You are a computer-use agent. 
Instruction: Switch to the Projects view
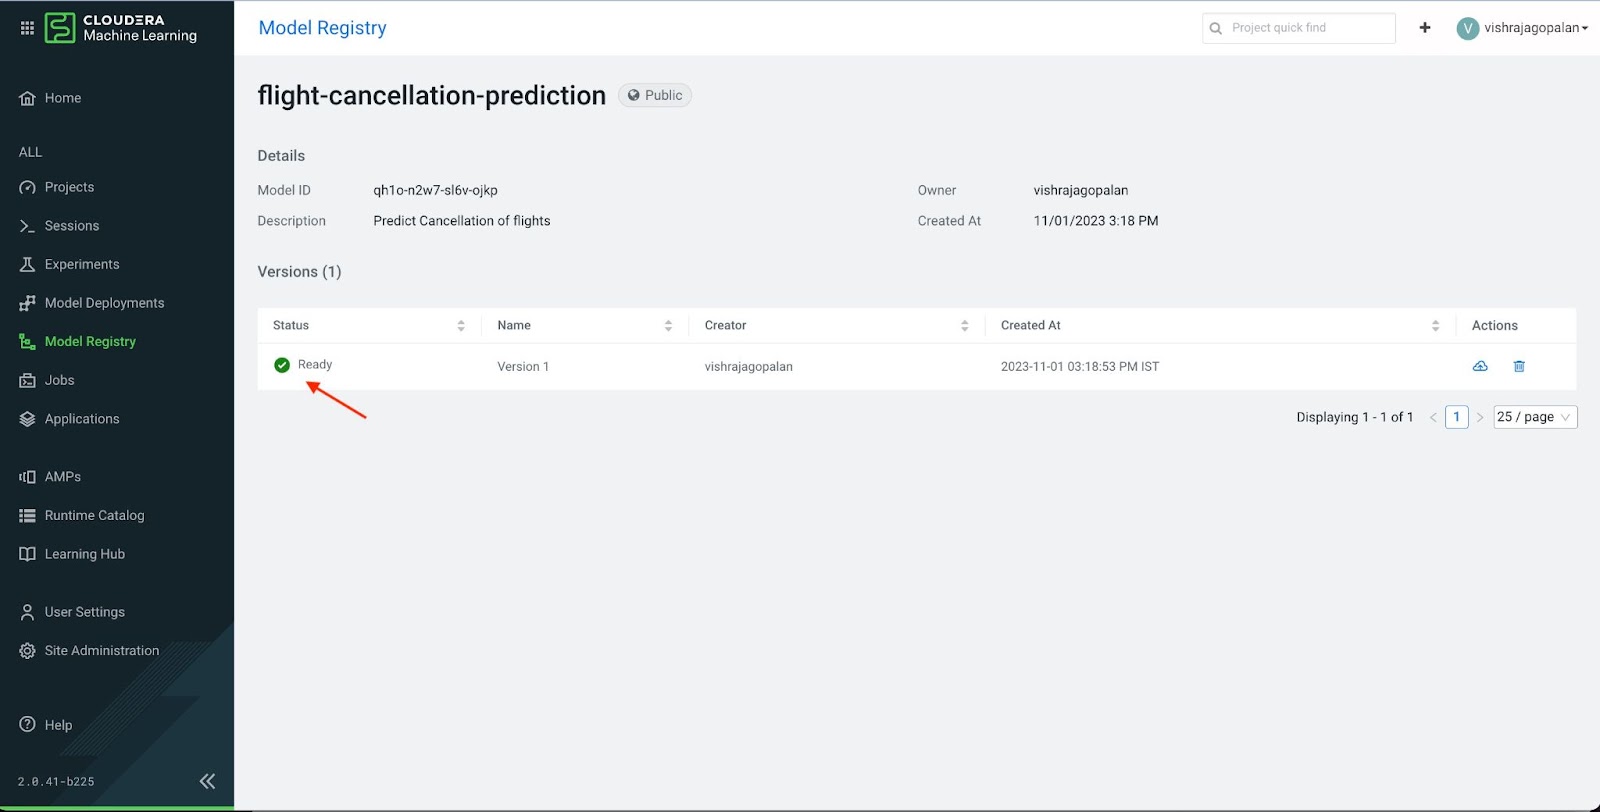tap(69, 186)
